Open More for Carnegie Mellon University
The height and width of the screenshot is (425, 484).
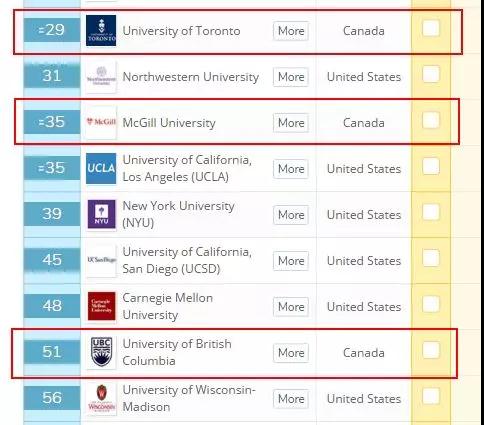291,307
